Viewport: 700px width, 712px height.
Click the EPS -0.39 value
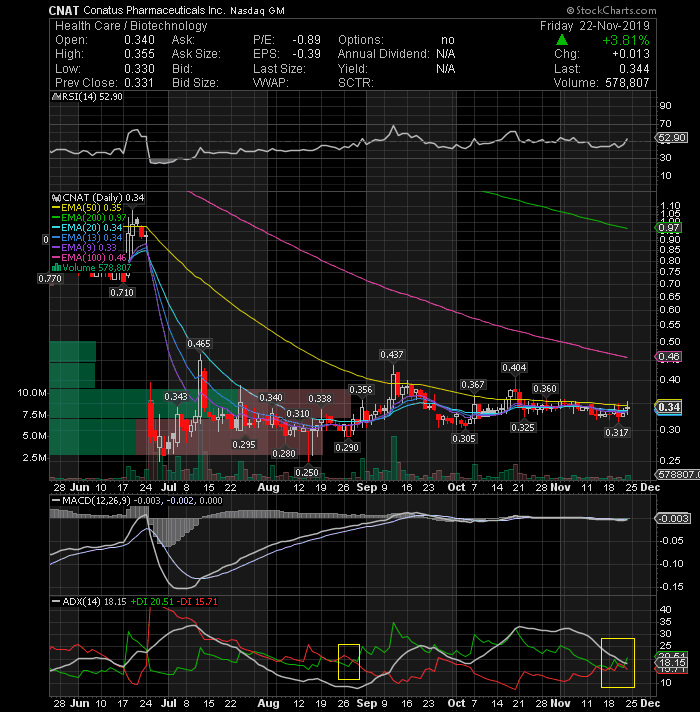point(306,54)
